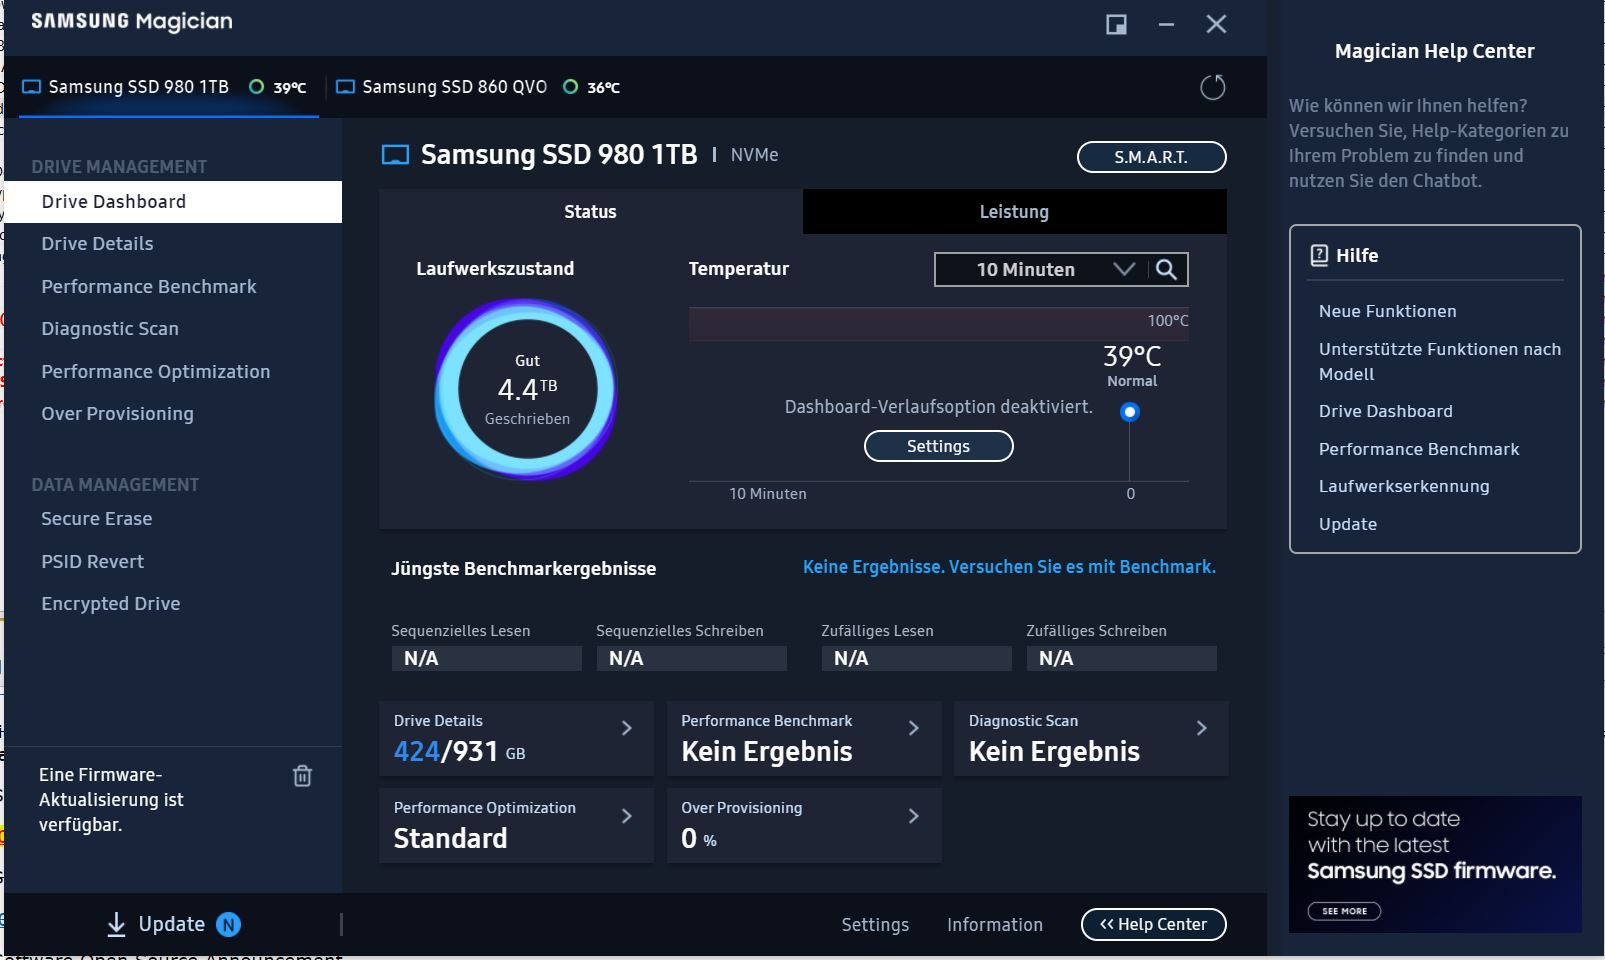Click the Settings button in temperature panel
The width and height of the screenshot is (1605, 960).
pyautogui.click(x=938, y=446)
